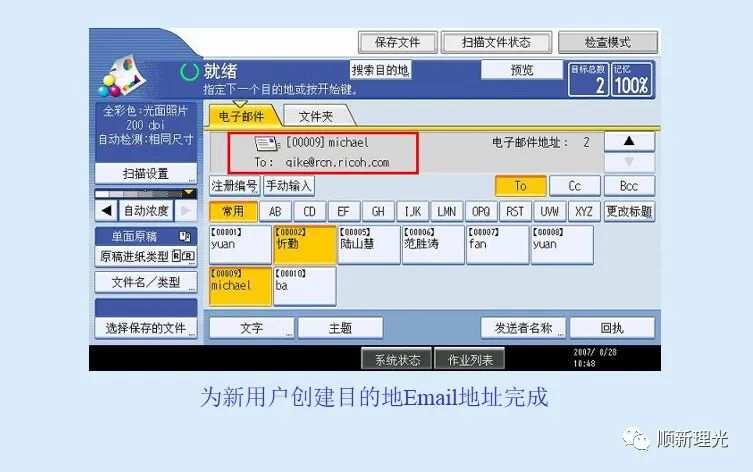Select destination 00001 yuan
The image size is (753, 472).
tap(240, 244)
